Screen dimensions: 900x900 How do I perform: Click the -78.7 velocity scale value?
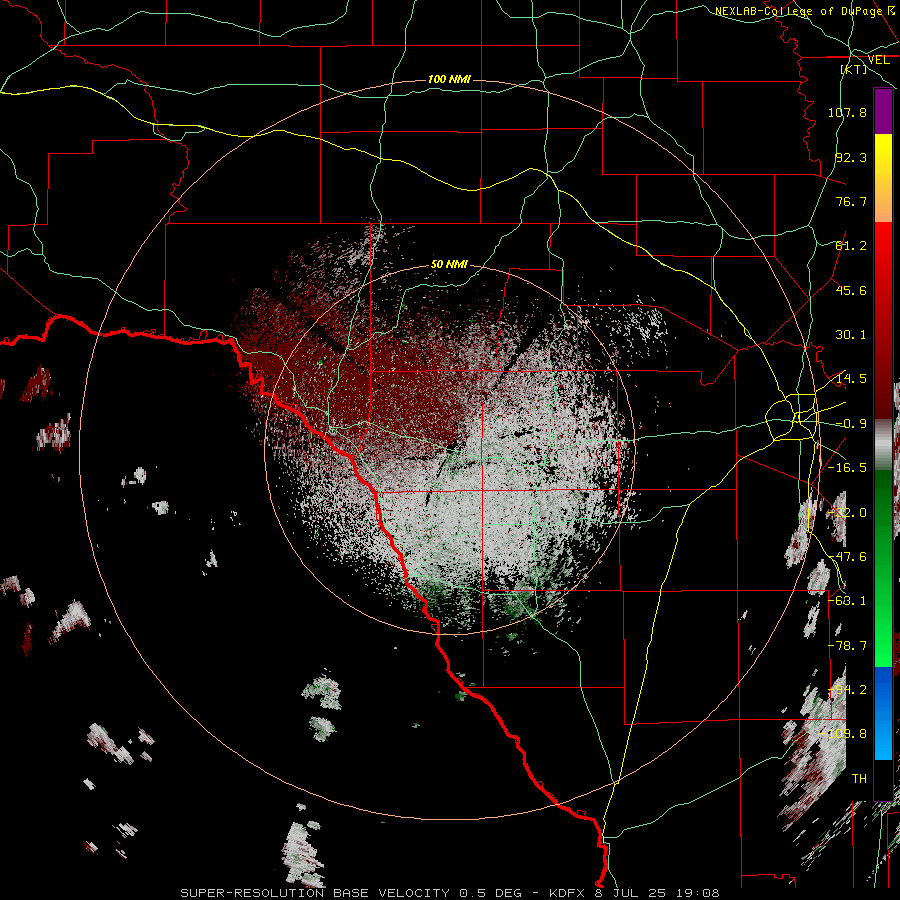point(847,646)
